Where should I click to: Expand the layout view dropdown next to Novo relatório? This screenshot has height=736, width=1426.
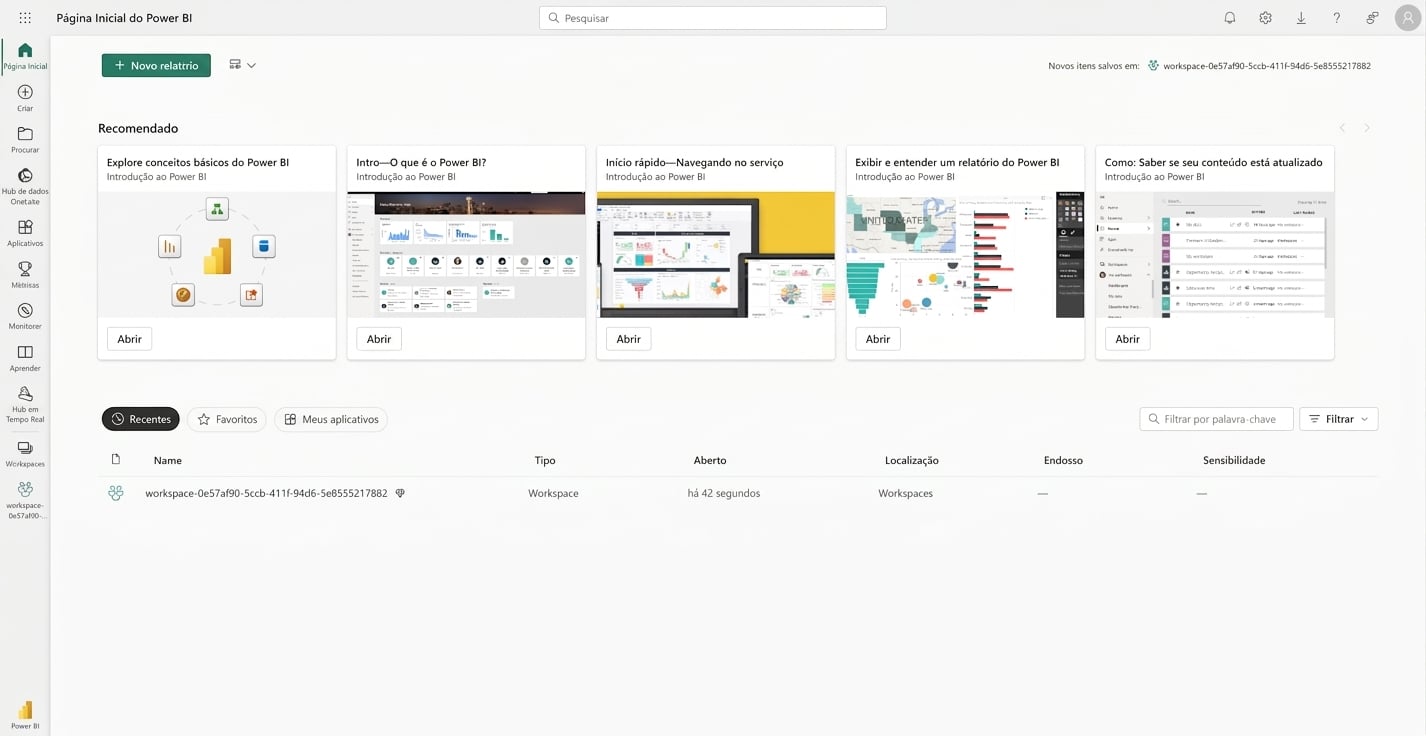point(243,65)
